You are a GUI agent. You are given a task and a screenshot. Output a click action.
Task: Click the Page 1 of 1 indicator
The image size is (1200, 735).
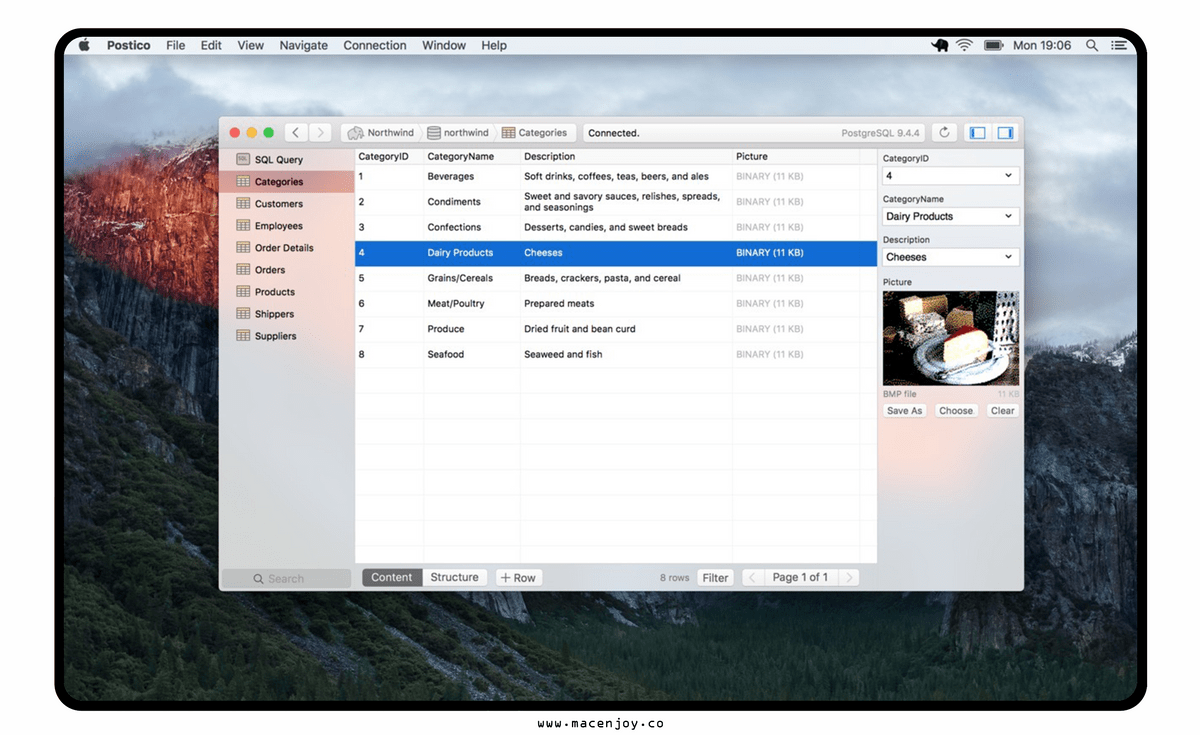[800, 577]
